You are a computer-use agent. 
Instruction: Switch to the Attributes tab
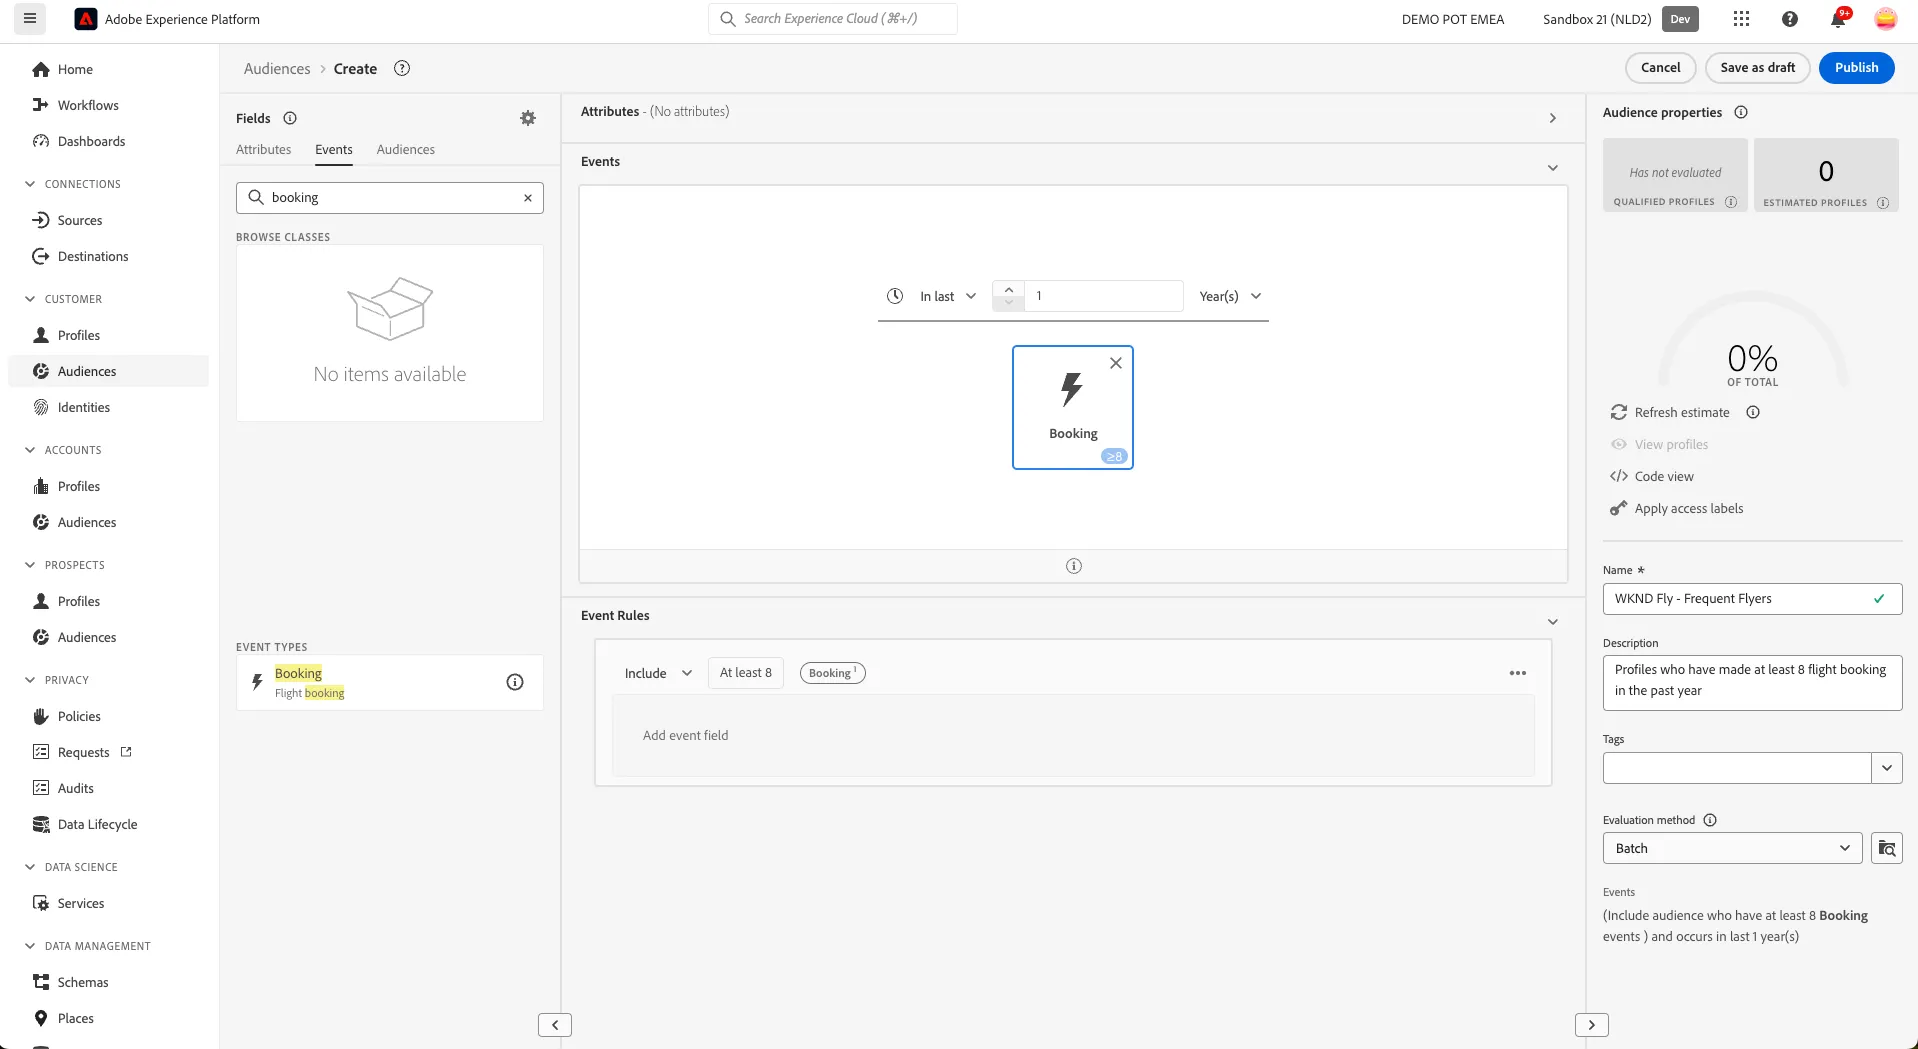point(264,149)
